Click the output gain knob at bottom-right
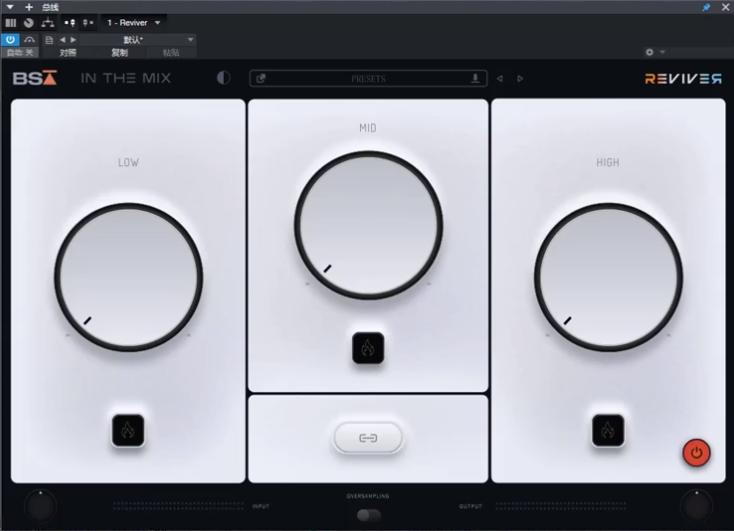The height and width of the screenshot is (531, 734). click(x=697, y=506)
